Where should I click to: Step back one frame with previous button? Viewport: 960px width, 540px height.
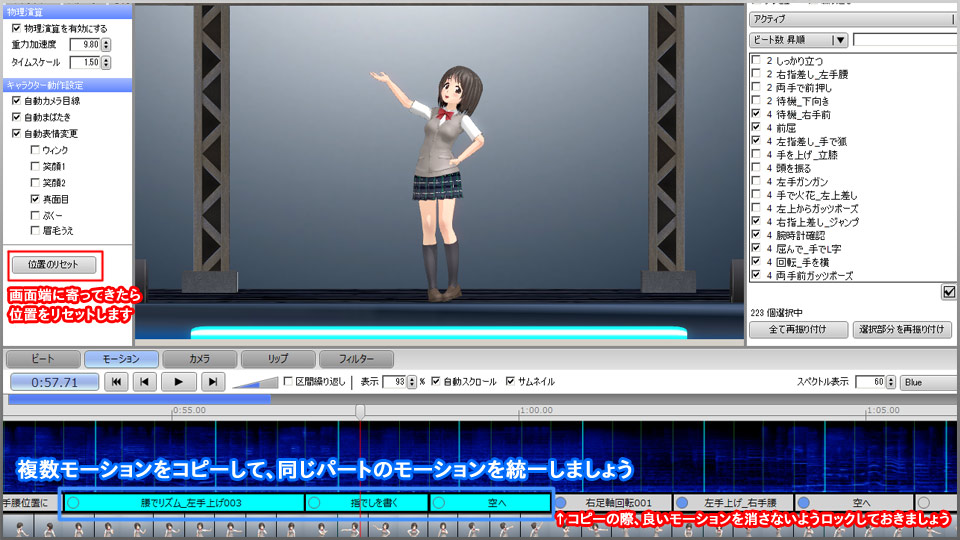pyautogui.click(x=146, y=381)
